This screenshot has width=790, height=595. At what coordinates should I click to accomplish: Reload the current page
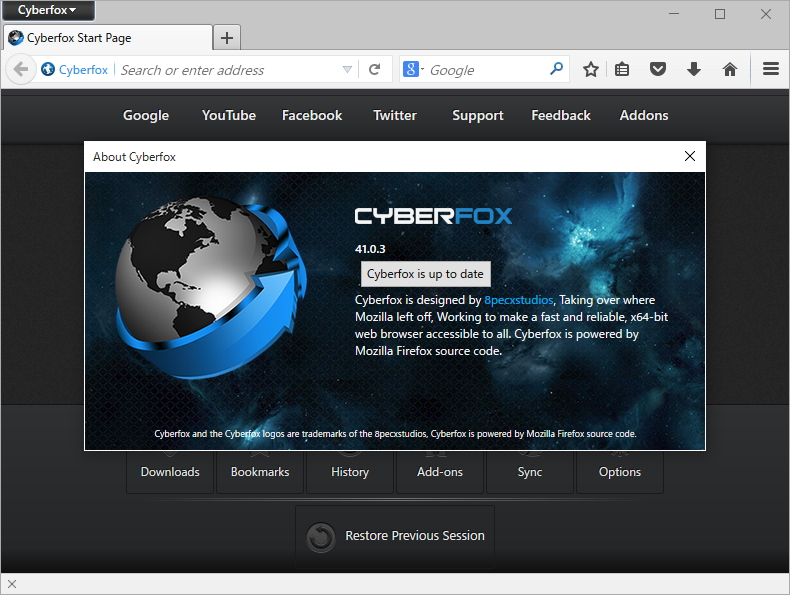374,70
